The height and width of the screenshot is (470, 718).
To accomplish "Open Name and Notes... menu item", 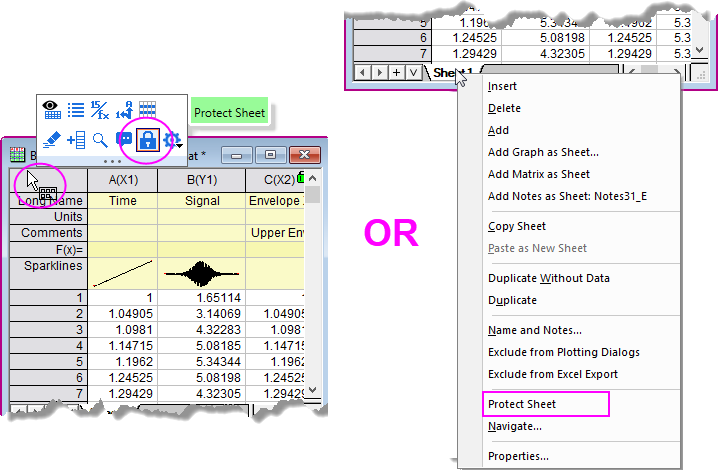I will [534, 330].
